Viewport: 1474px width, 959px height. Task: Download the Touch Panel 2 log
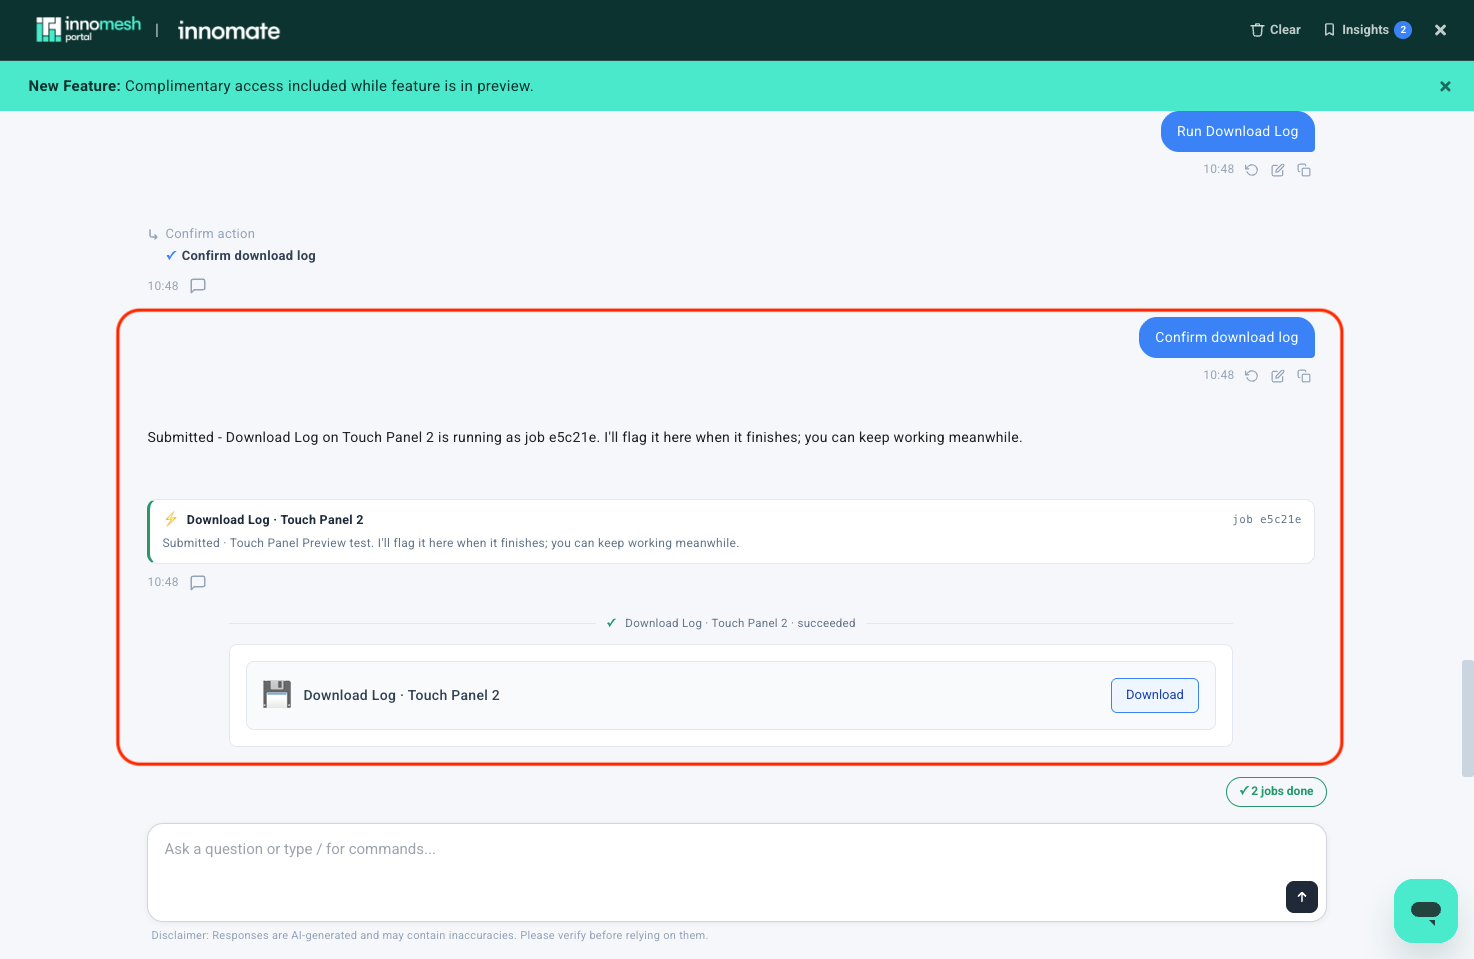pyautogui.click(x=1154, y=695)
